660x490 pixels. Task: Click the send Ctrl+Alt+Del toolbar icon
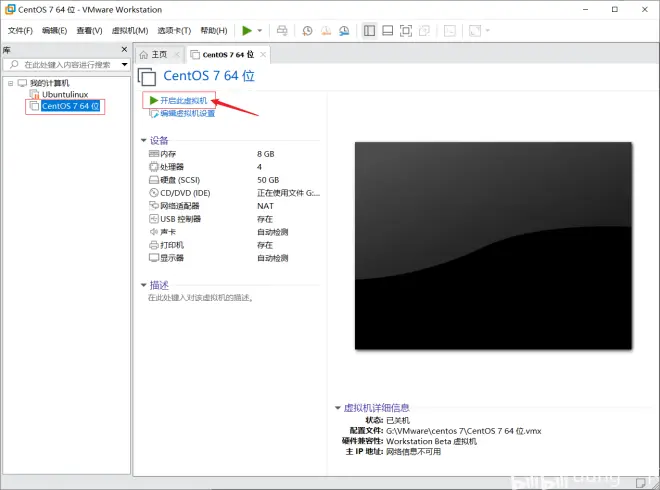(x=282, y=30)
